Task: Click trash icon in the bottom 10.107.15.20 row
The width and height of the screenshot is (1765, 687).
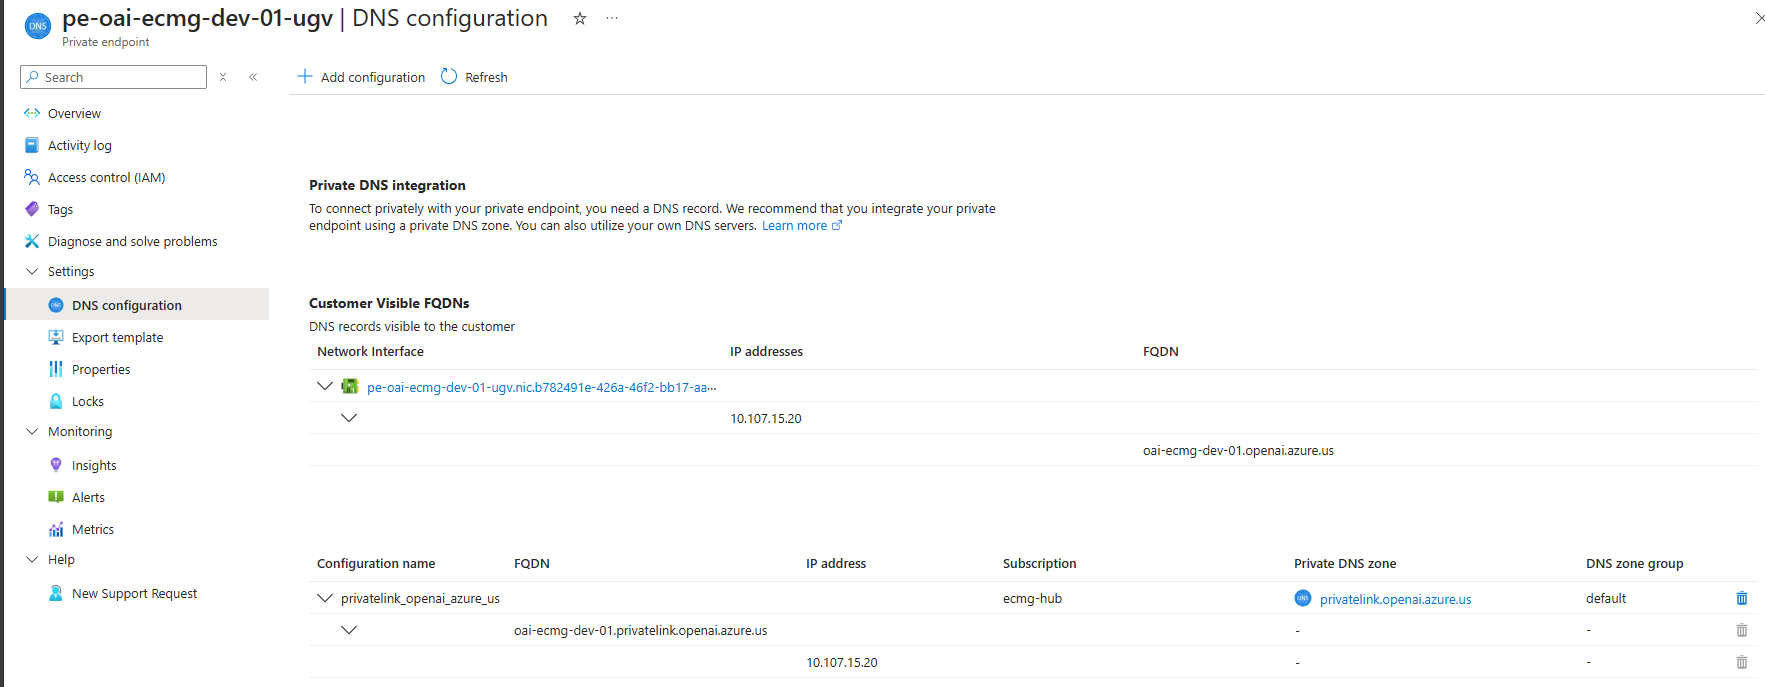Action: (x=1742, y=662)
